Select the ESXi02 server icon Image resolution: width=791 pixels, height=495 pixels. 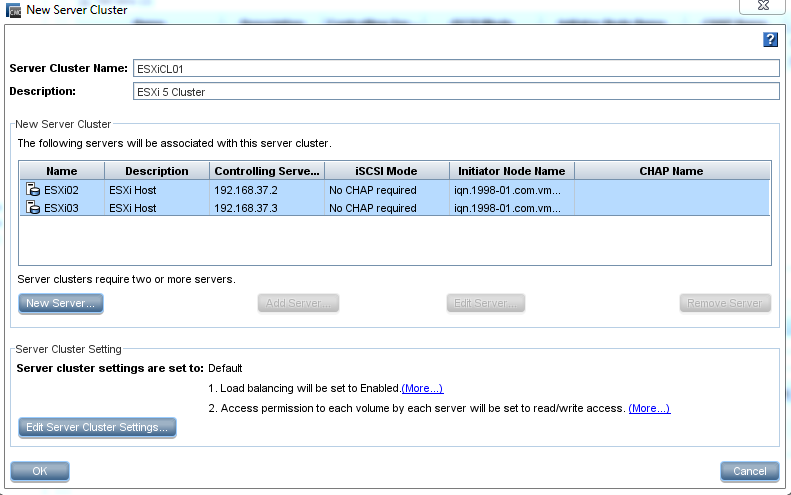[32, 190]
